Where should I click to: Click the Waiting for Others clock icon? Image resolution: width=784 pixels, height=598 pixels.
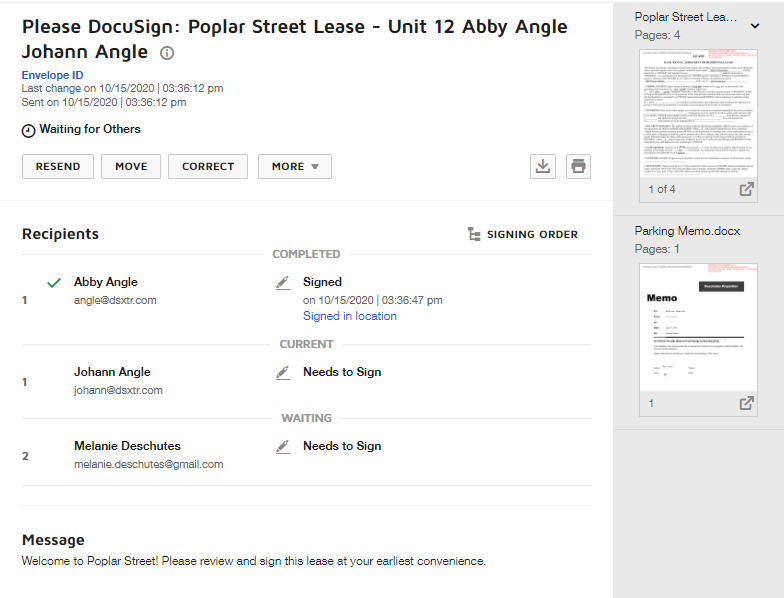[x=28, y=130]
